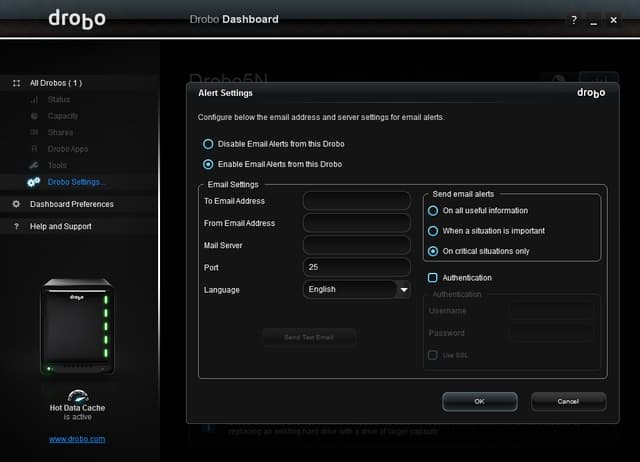Click the Send Test Email button

(x=309, y=338)
